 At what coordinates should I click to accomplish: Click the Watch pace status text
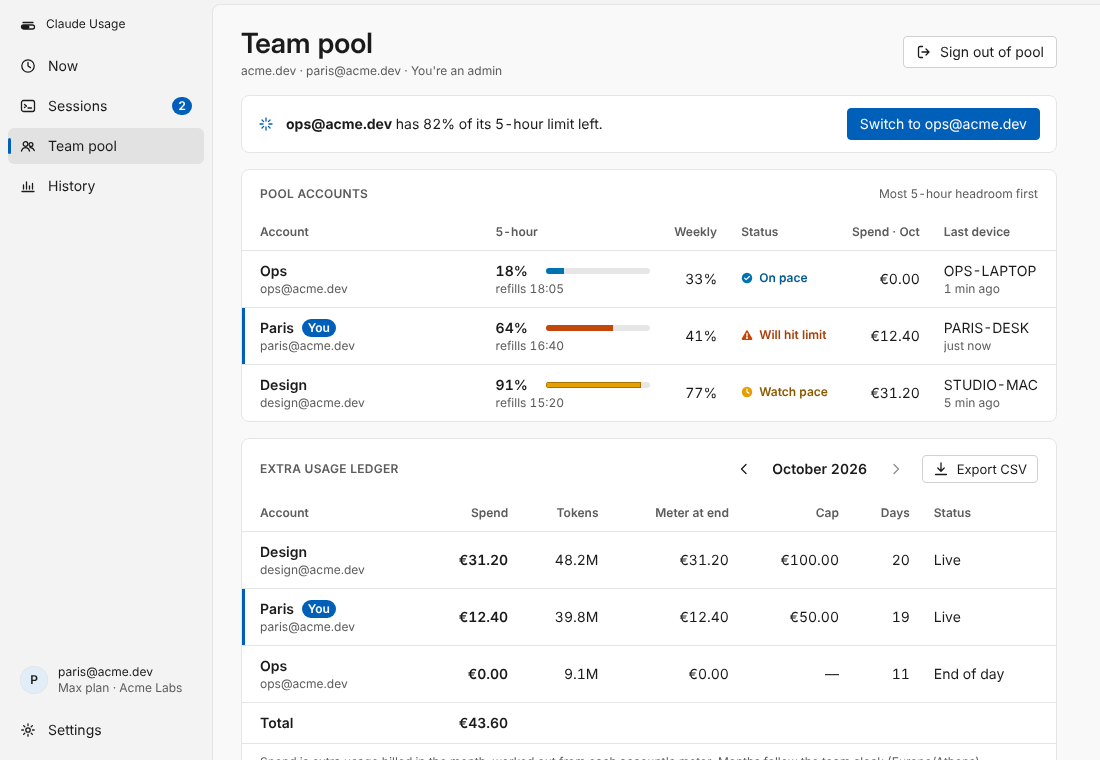click(x=793, y=392)
